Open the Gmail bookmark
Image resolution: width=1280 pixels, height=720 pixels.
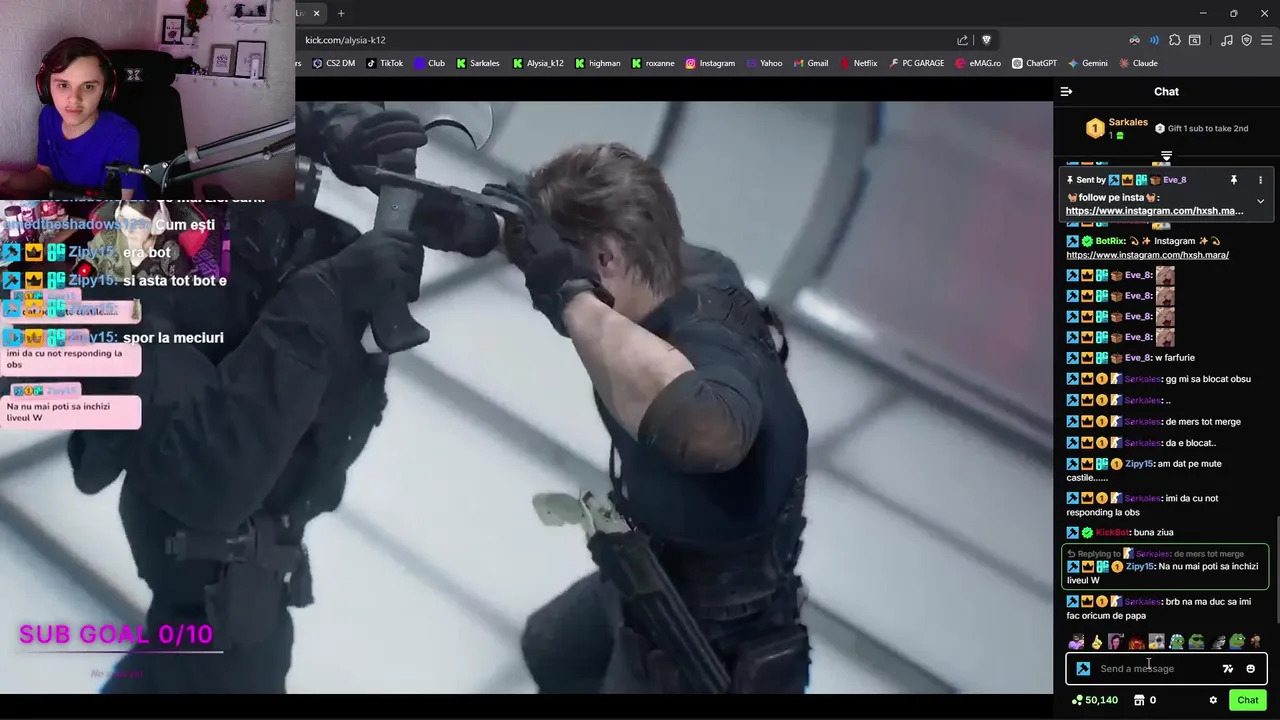click(x=811, y=63)
